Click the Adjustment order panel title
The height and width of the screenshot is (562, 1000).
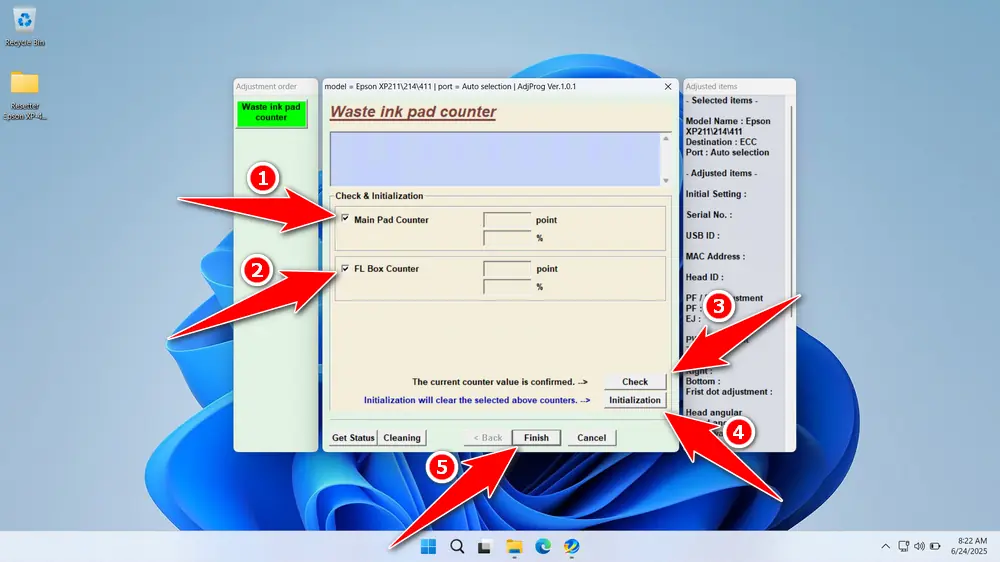(266, 86)
